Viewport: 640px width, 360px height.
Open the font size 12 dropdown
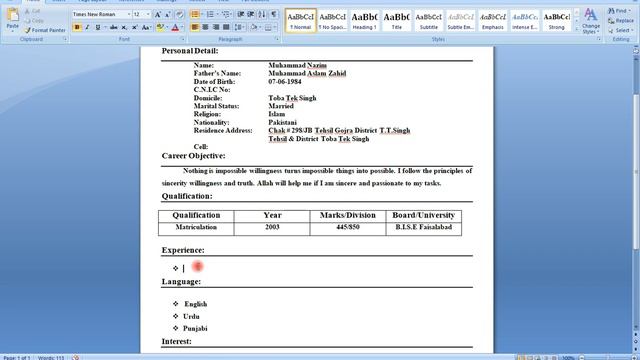tap(148, 15)
